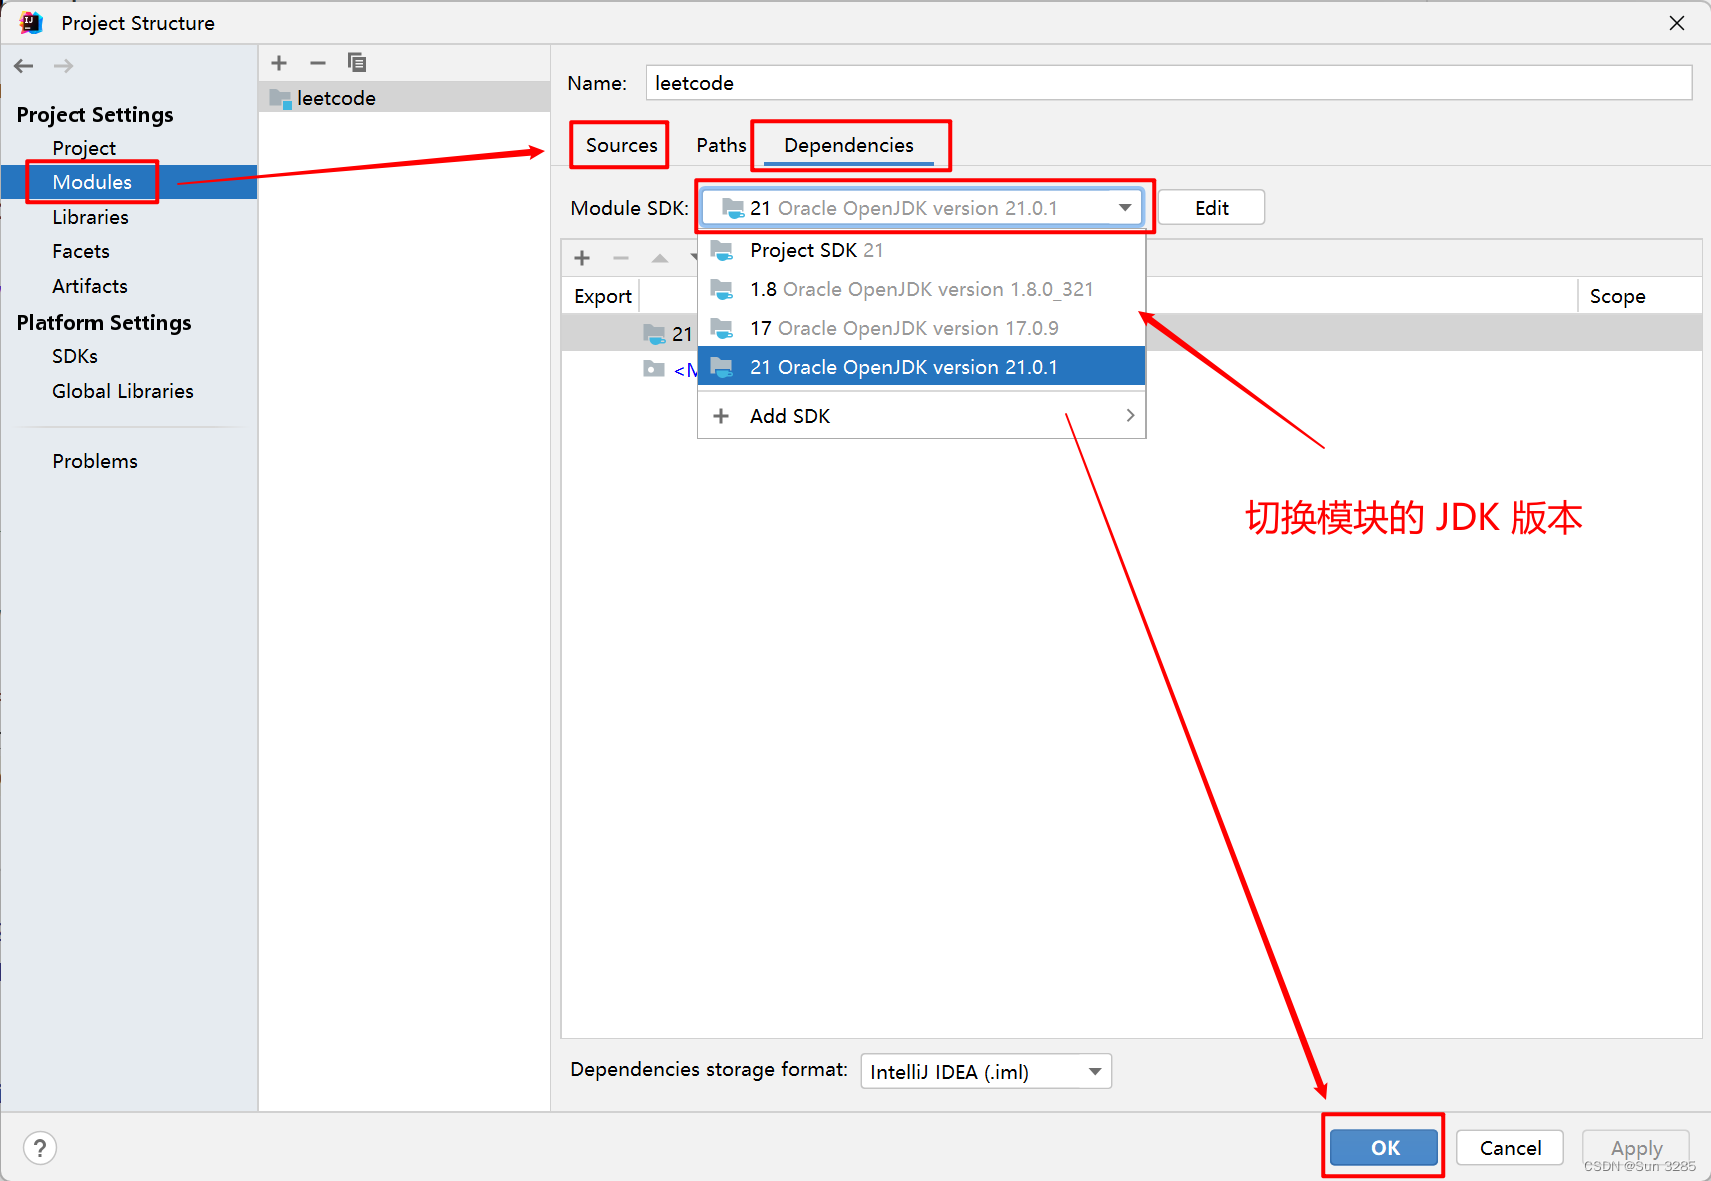Viewport: 1711px width, 1181px height.
Task: Go forward with the right arrow icon
Action: (63, 66)
